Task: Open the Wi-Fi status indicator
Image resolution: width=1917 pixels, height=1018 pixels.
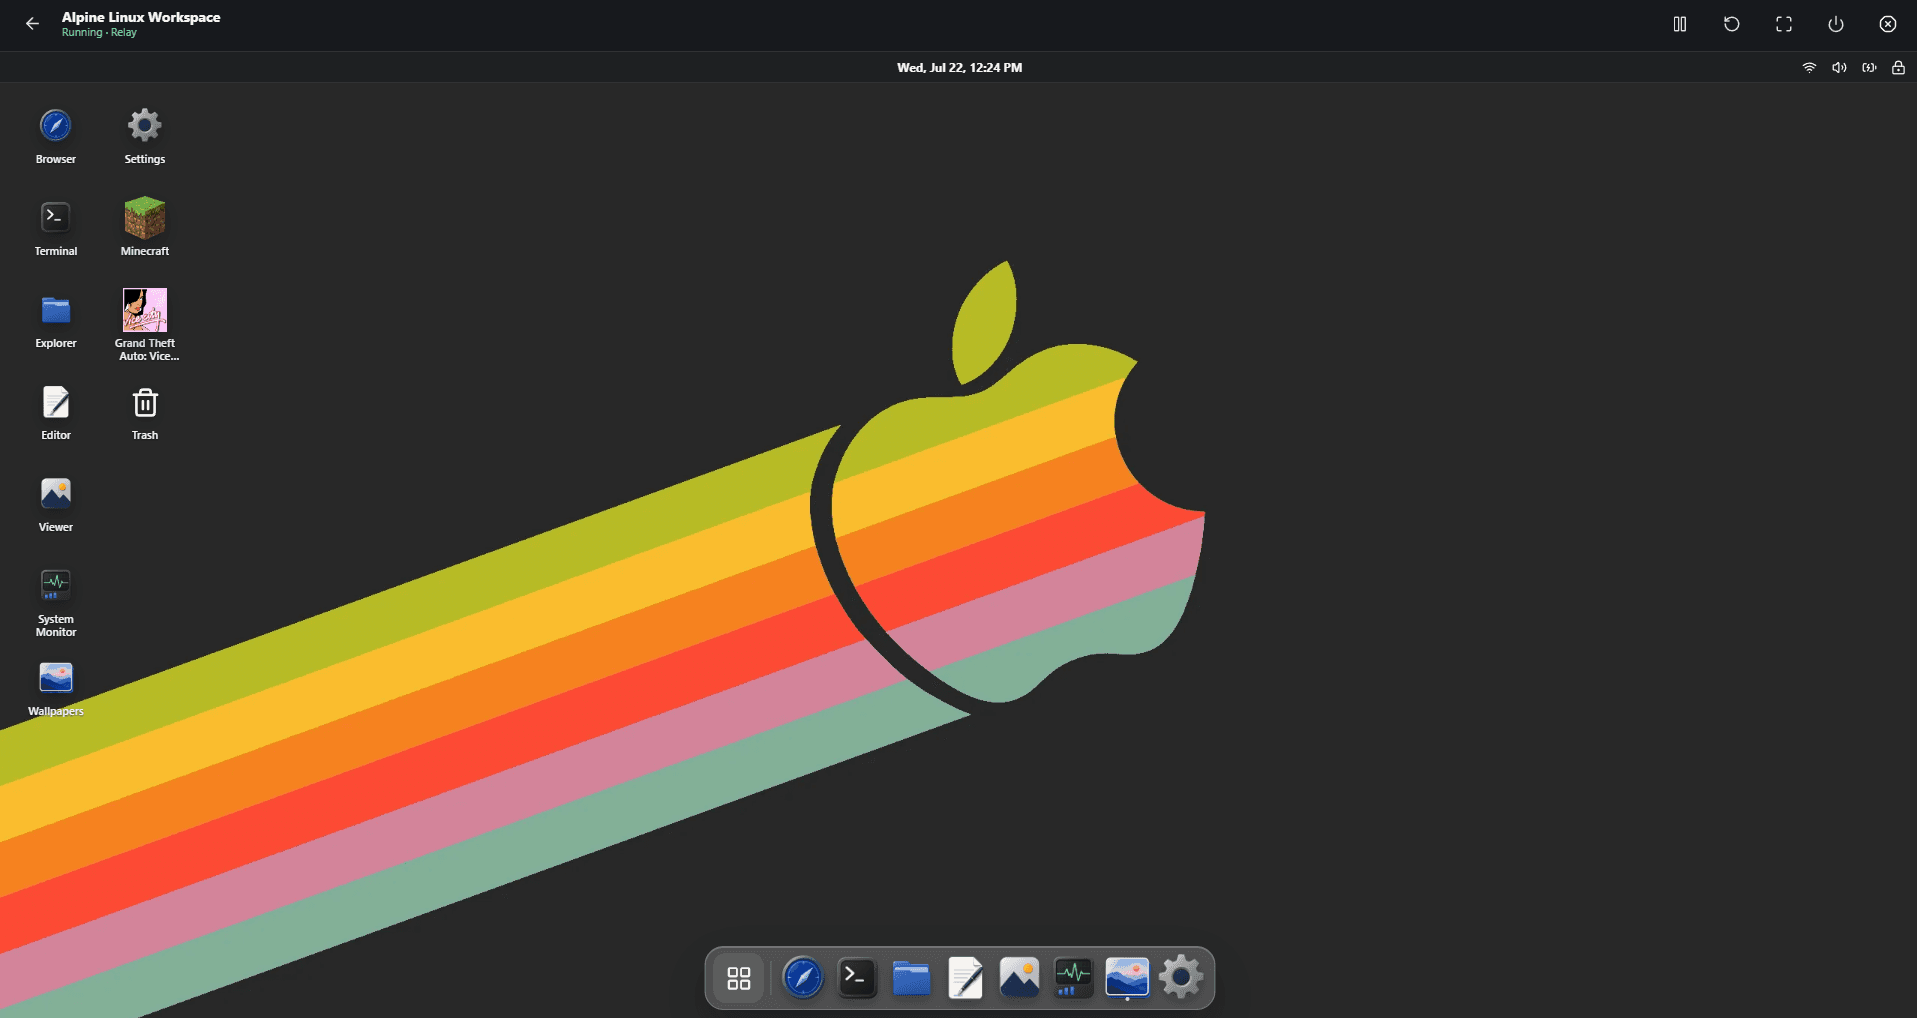Action: tap(1809, 67)
